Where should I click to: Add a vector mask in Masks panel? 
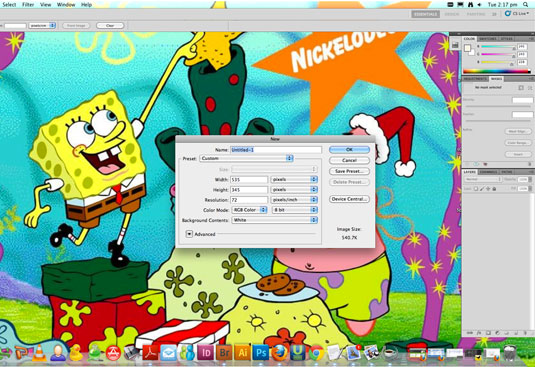[530, 88]
